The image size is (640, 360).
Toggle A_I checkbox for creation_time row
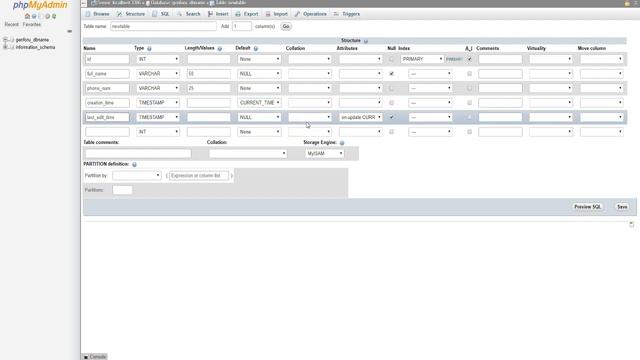click(469, 103)
